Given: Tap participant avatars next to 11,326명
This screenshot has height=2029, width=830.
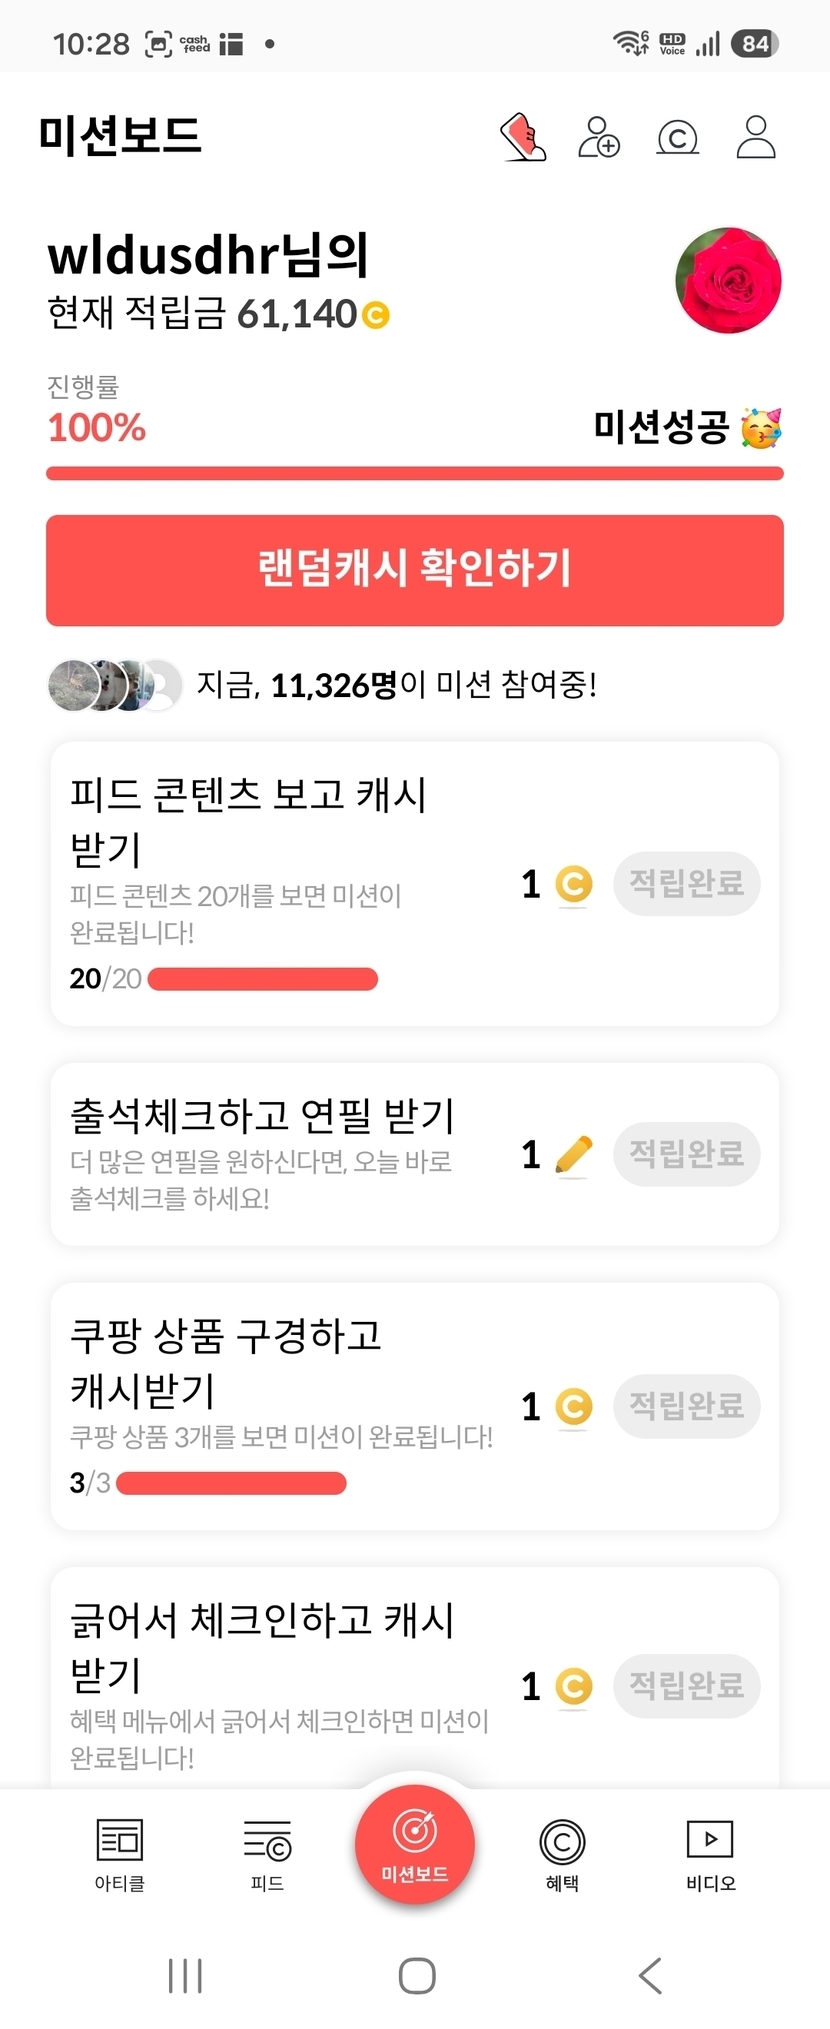Looking at the screenshot, I should [x=115, y=685].
